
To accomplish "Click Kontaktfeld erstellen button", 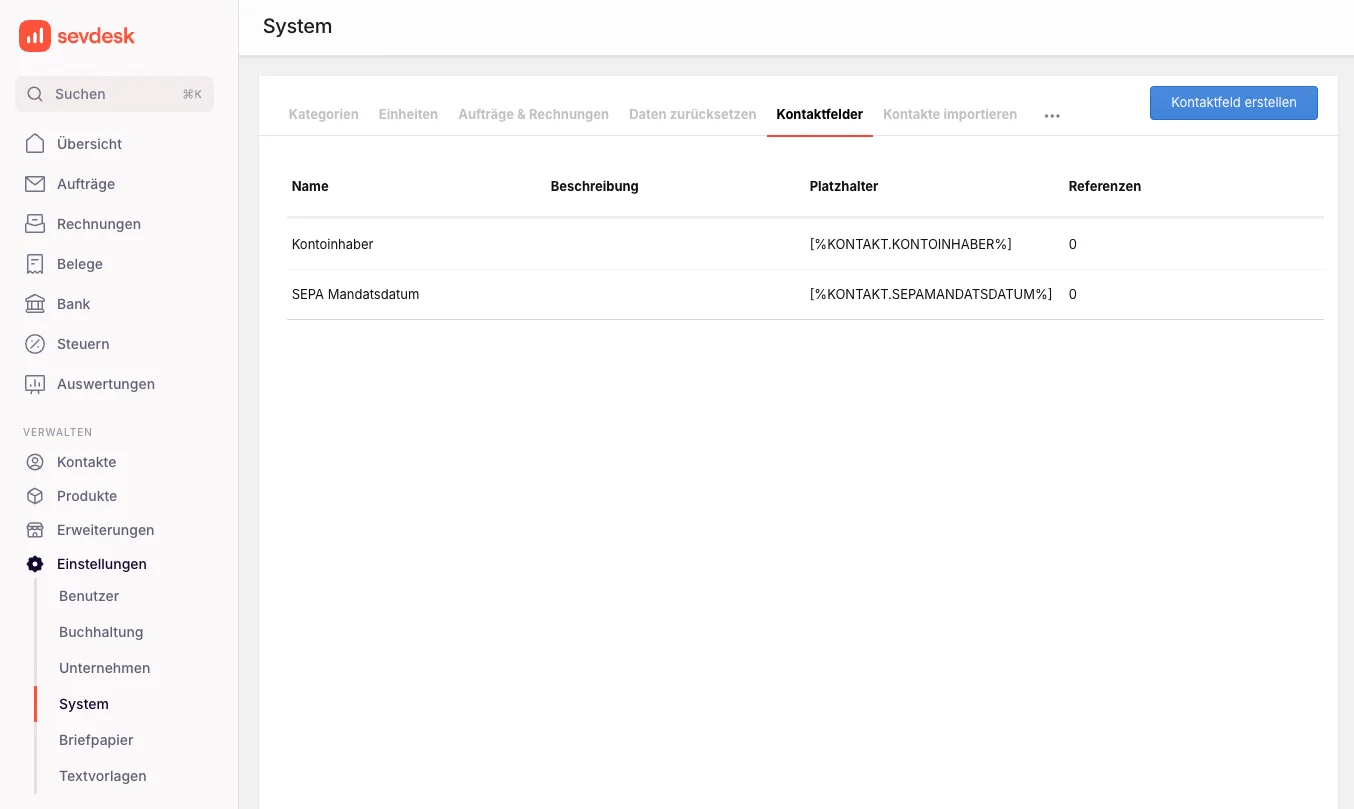I will click(x=1234, y=103).
